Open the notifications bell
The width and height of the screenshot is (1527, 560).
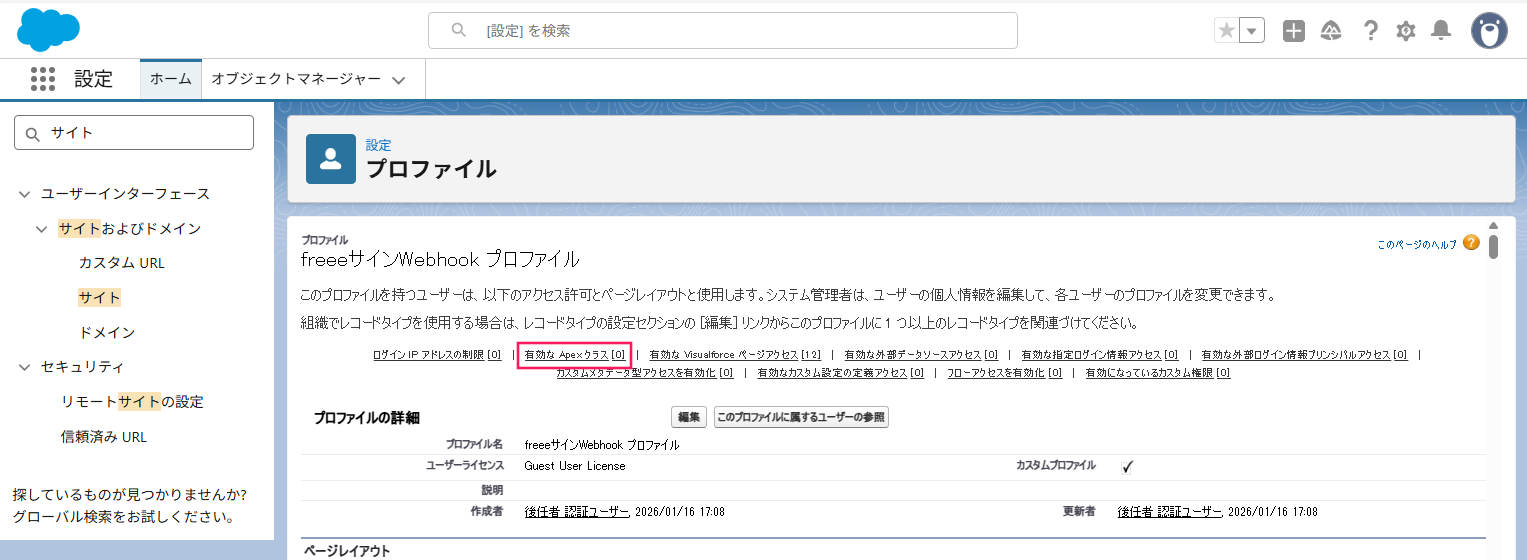[x=1441, y=31]
